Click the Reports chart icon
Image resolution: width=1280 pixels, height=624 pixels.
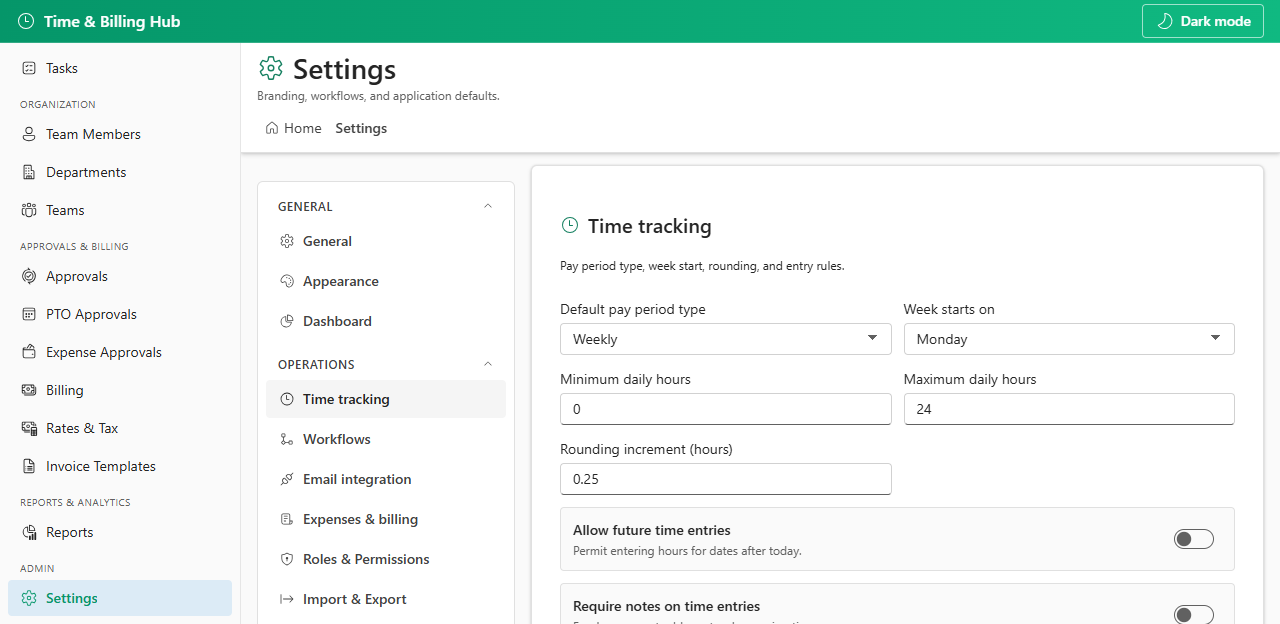pos(29,532)
